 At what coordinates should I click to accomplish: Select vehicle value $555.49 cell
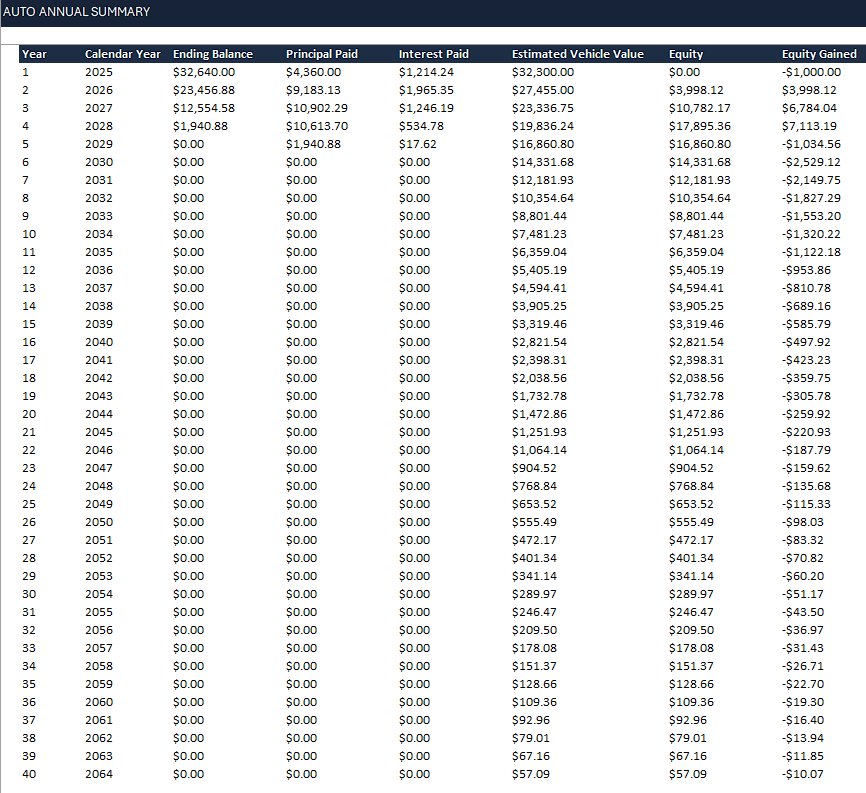[534, 522]
